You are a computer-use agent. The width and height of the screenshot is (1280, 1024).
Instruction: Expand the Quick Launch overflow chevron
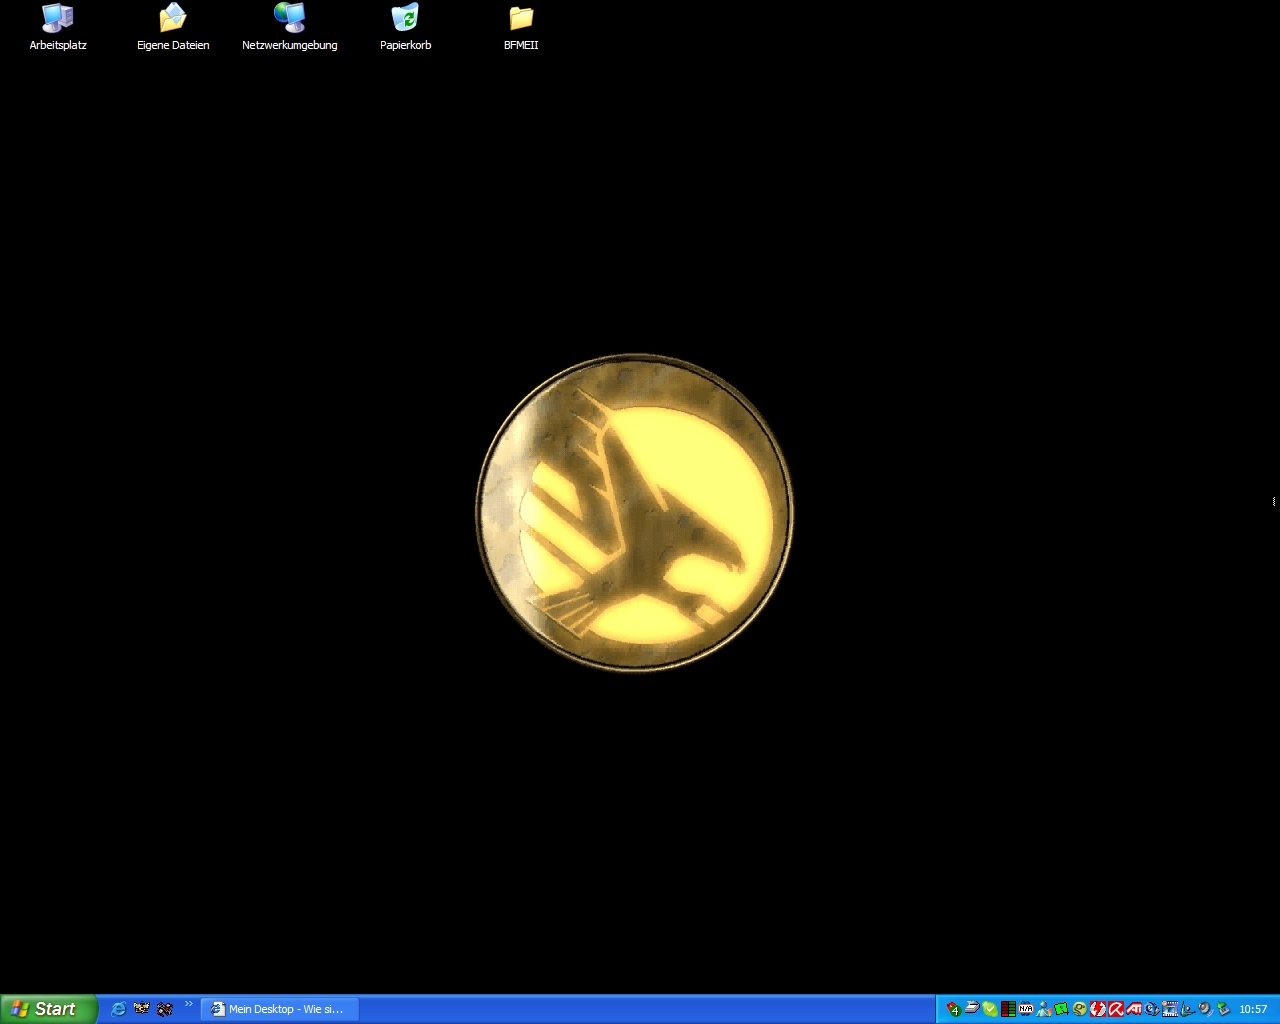(188, 1005)
